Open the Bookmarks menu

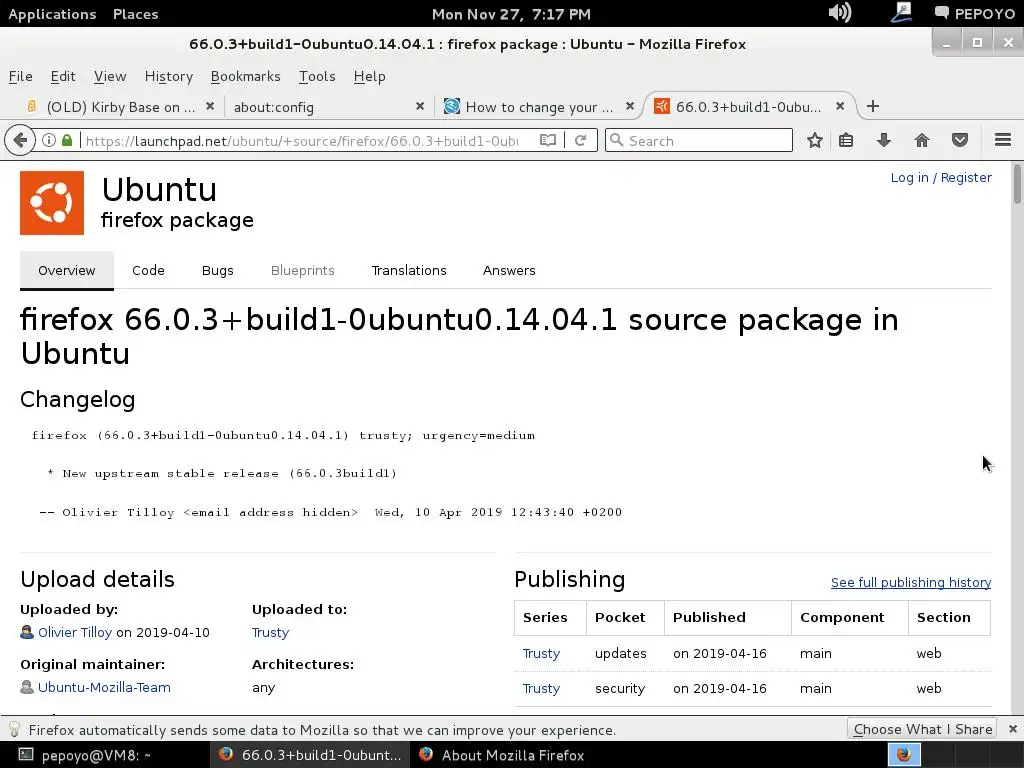(x=246, y=76)
